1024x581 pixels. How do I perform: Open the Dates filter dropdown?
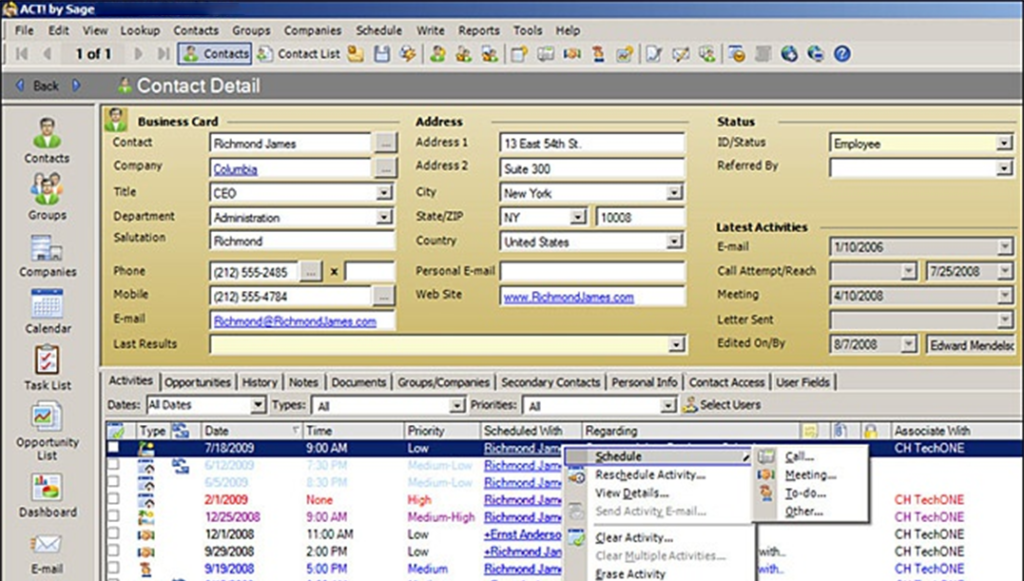click(x=258, y=405)
